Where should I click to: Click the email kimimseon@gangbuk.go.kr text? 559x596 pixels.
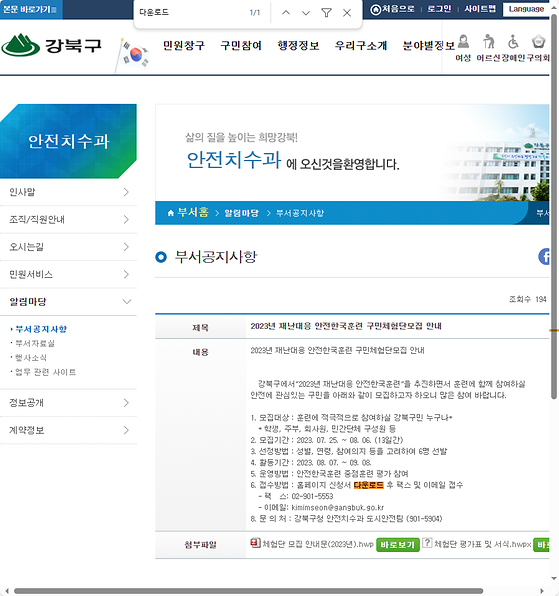(337, 507)
